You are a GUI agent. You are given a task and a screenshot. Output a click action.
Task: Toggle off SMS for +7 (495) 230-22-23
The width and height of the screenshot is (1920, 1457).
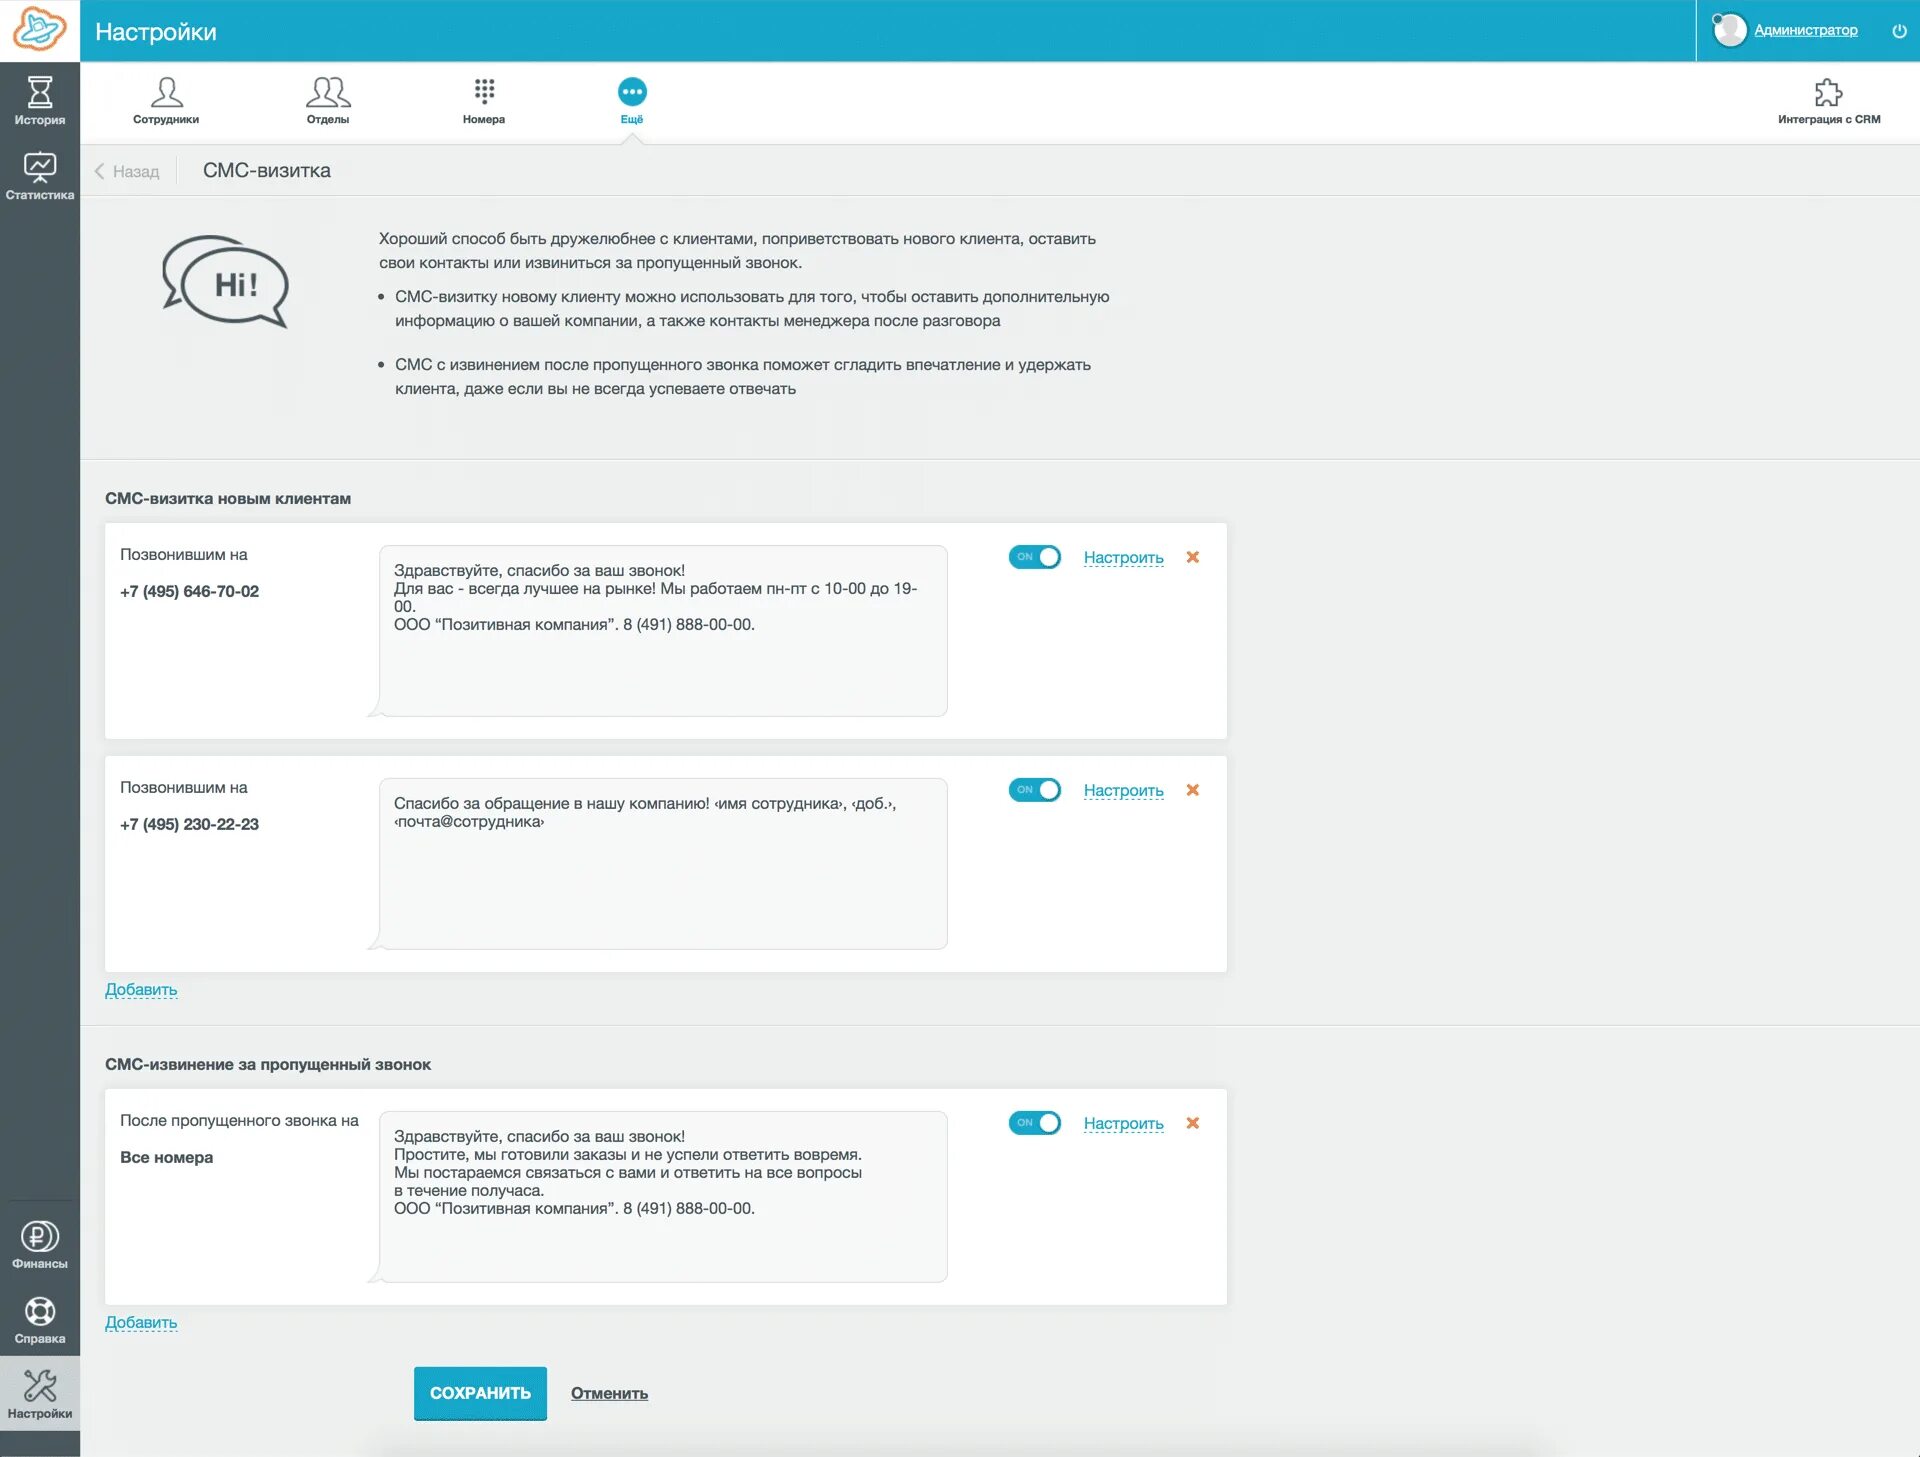click(x=1034, y=790)
